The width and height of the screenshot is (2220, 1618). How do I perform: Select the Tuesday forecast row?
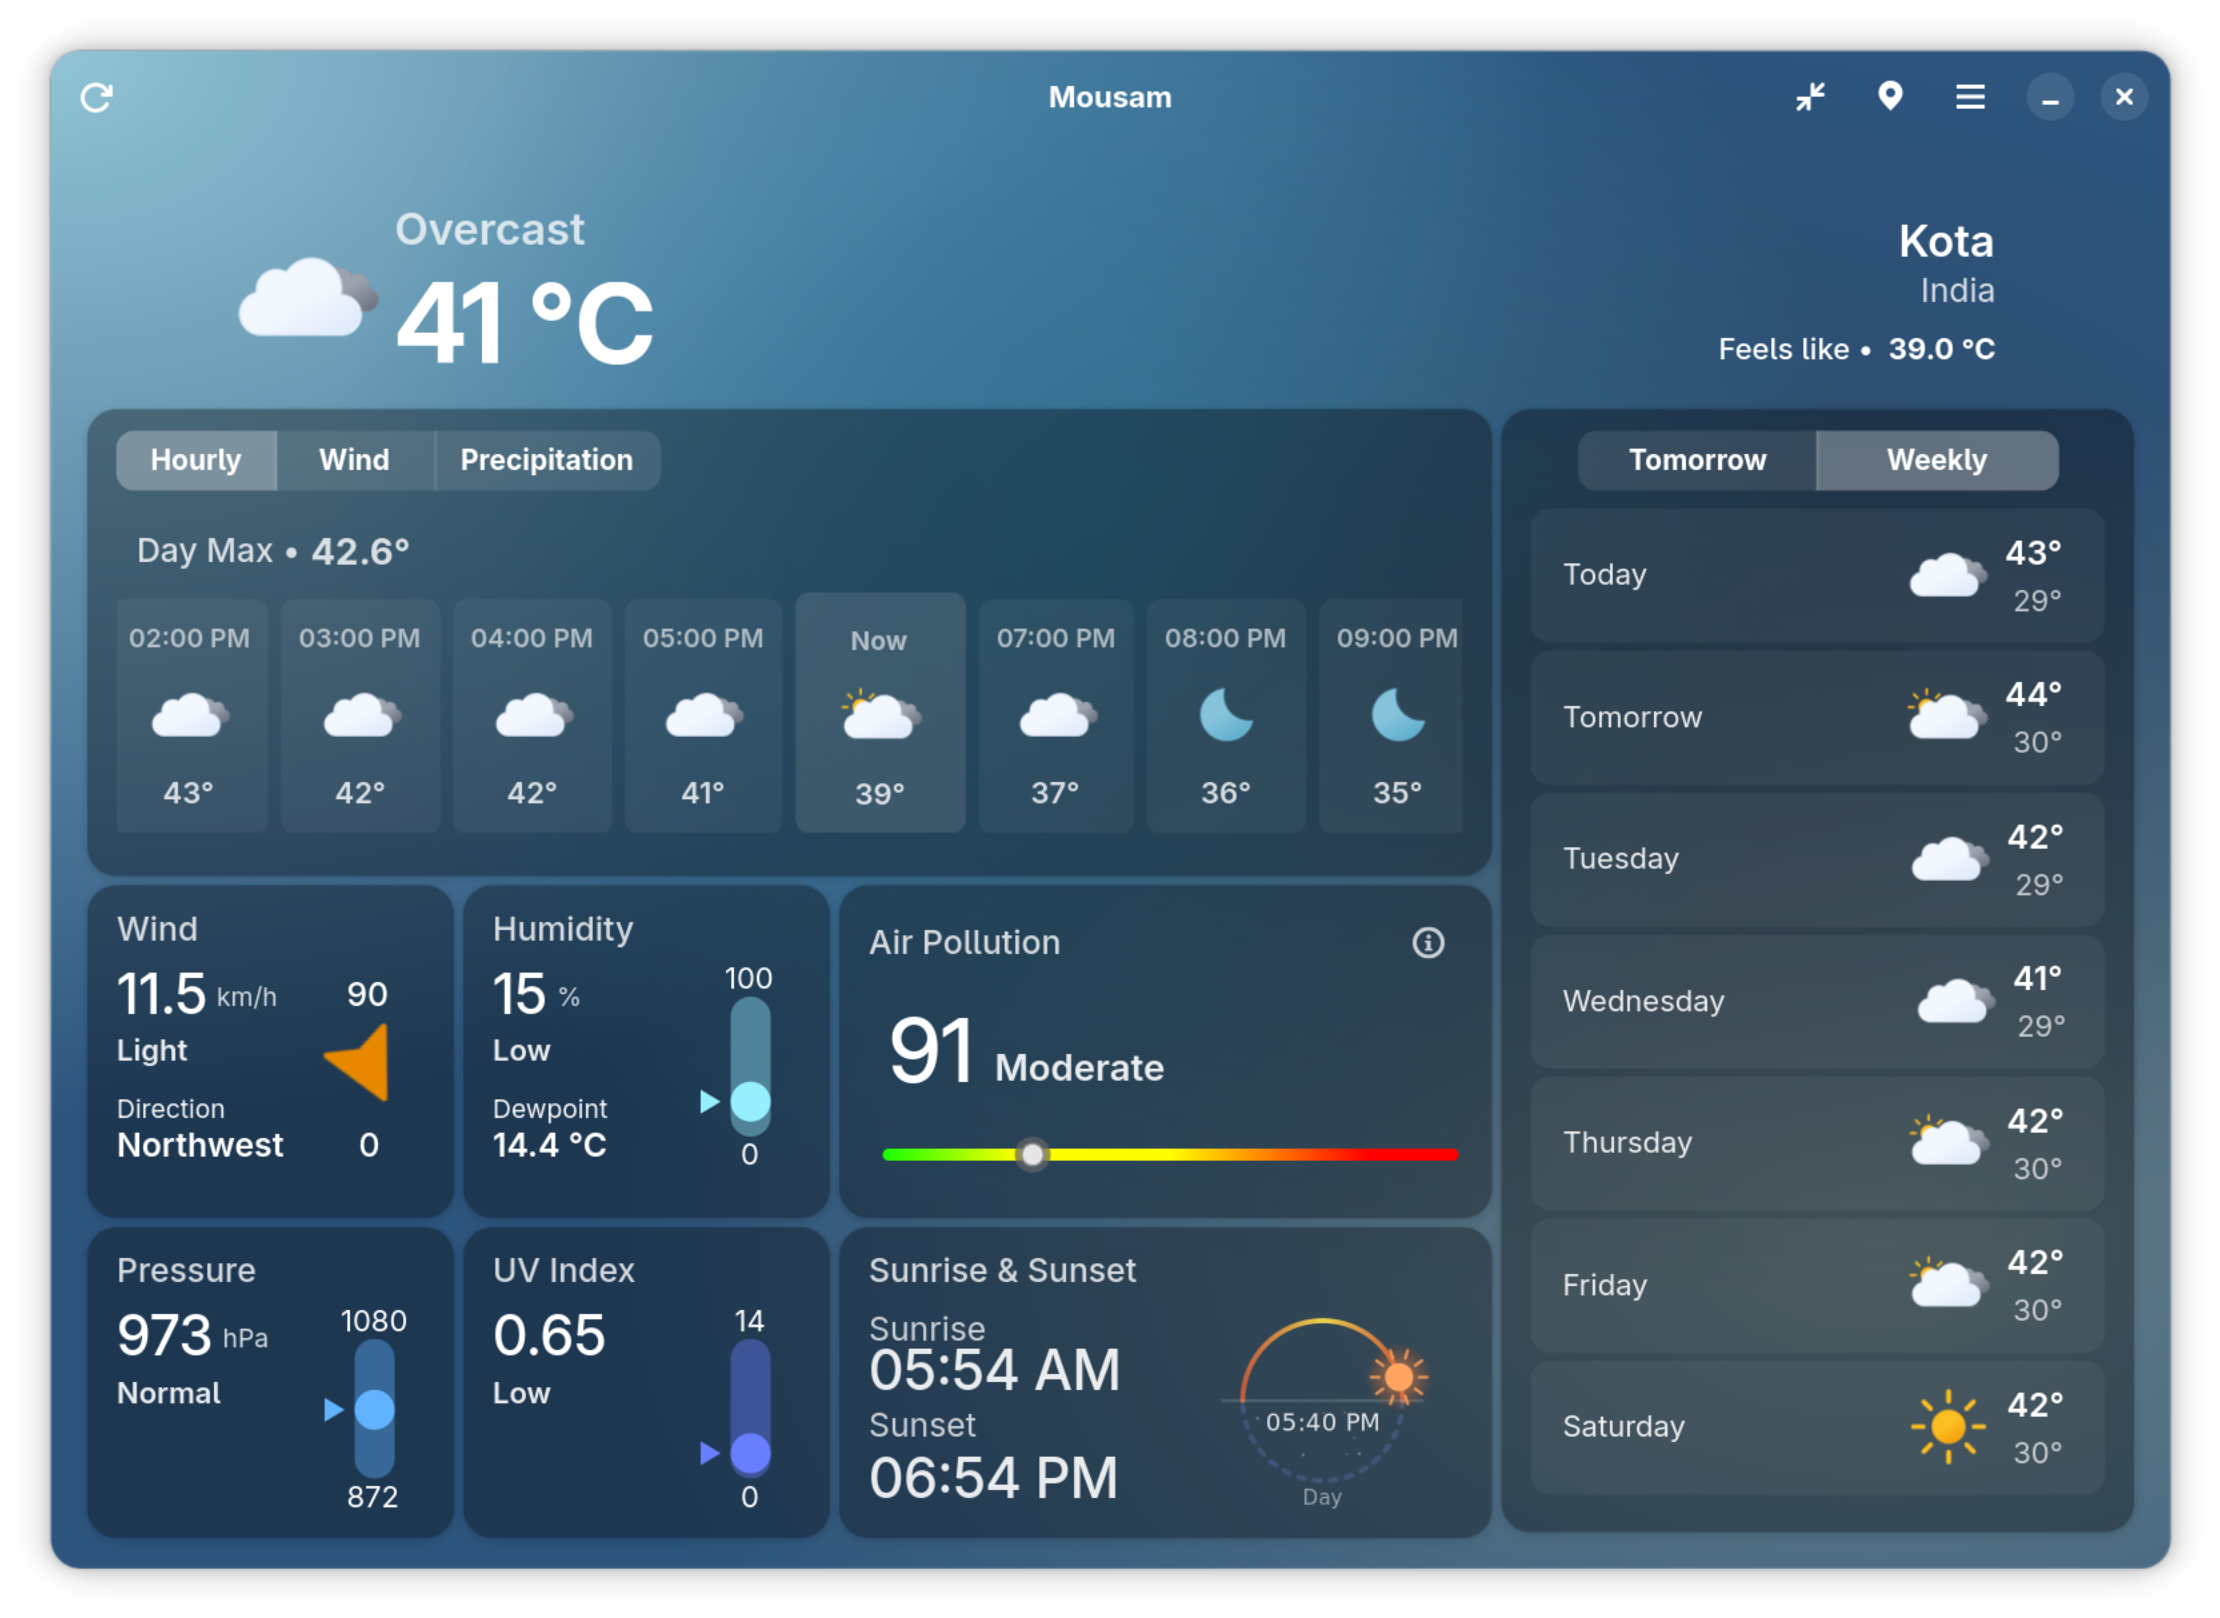pos(1816,859)
